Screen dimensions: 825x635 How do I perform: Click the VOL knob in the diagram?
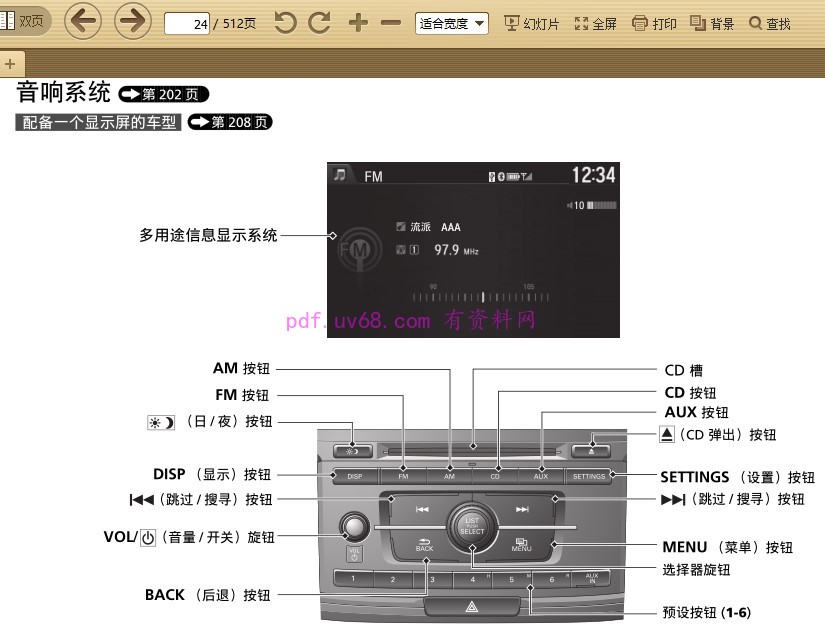353,525
